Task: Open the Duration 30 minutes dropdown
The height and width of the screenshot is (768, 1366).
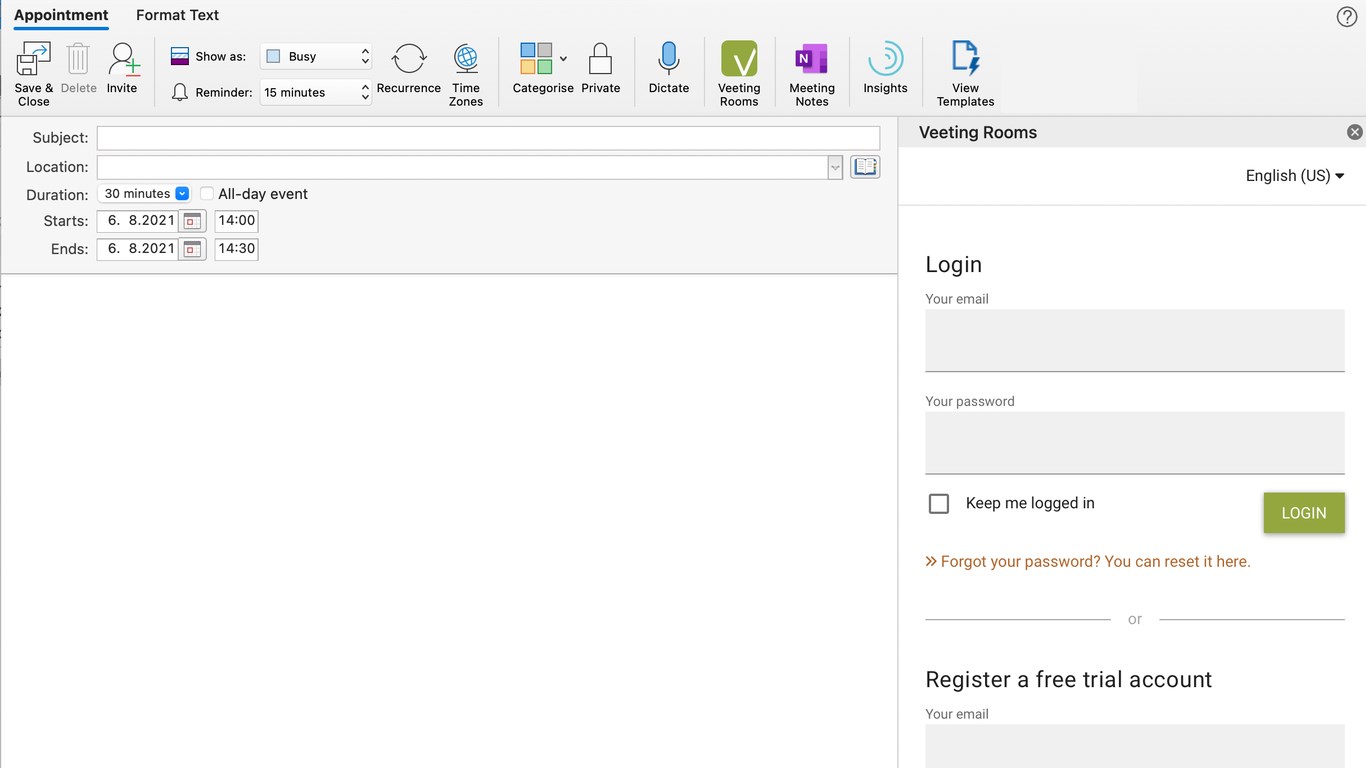Action: pyautogui.click(x=144, y=194)
